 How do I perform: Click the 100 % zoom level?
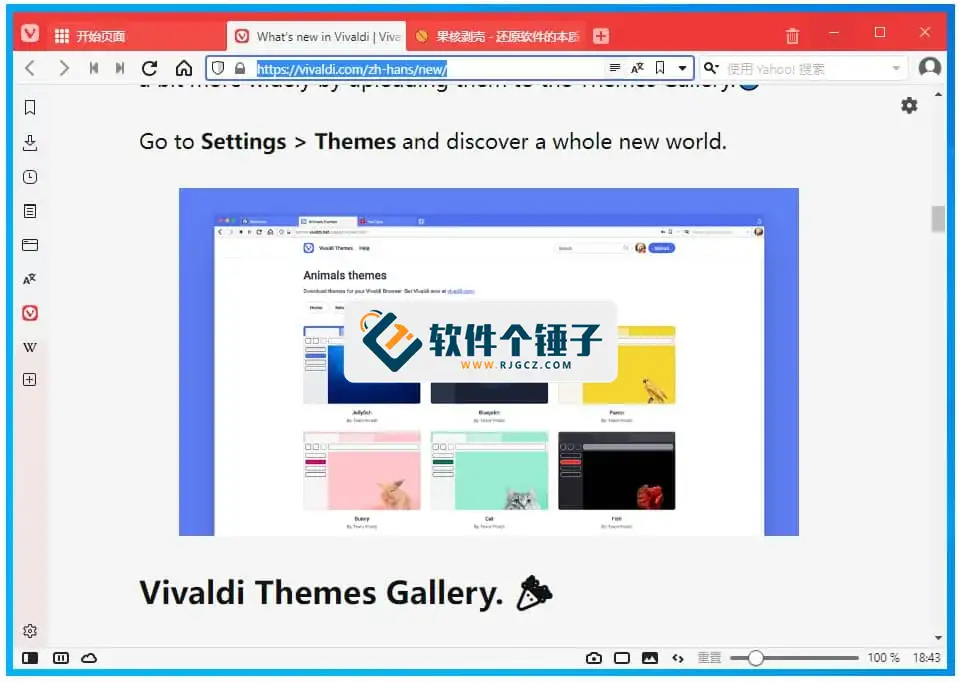[883, 657]
